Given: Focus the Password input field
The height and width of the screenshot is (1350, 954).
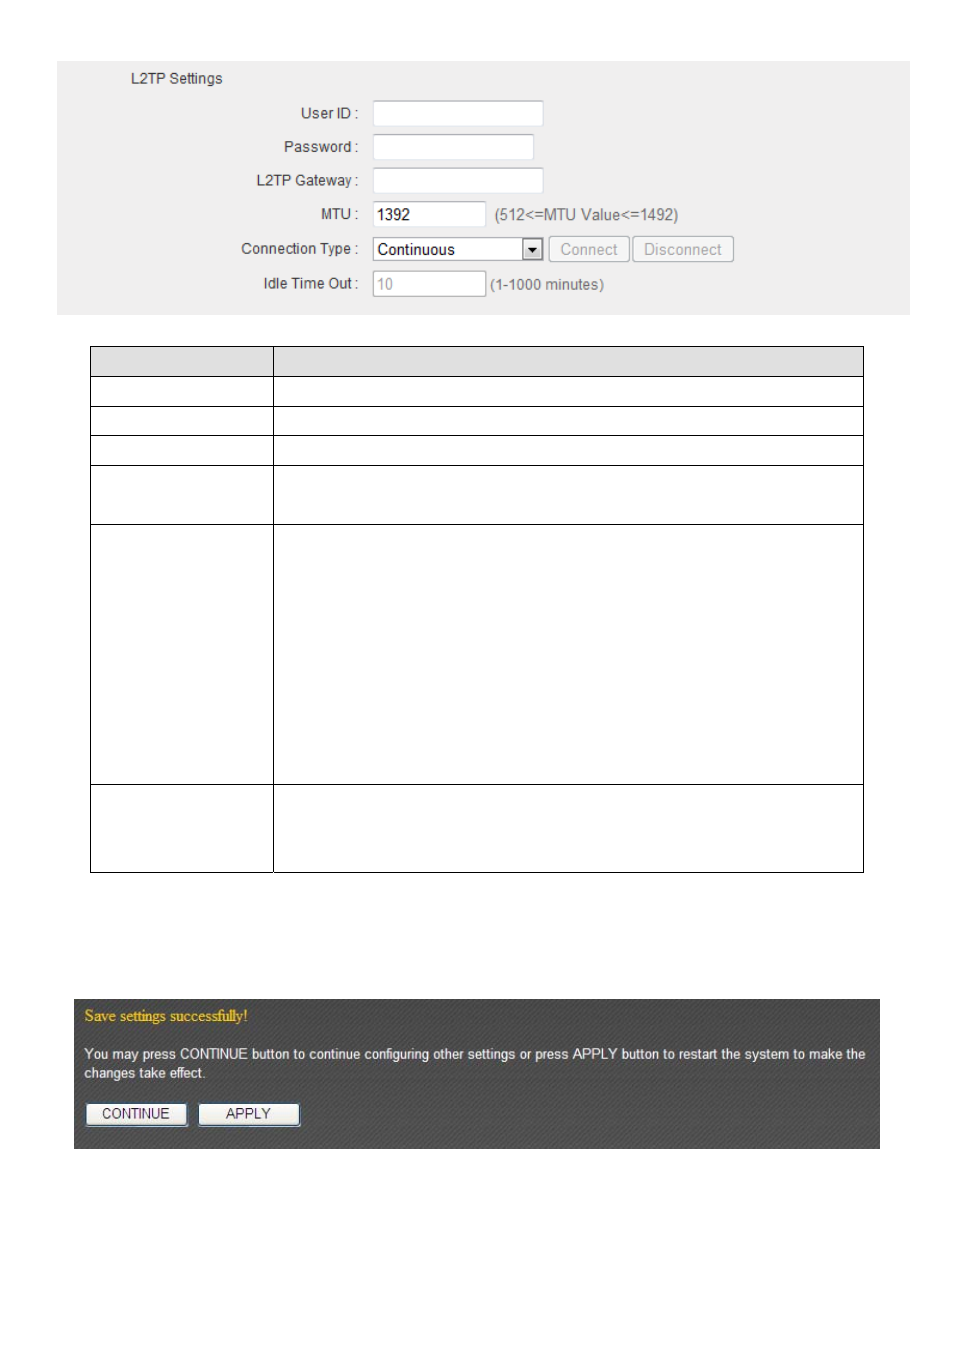Looking at the screenshot, I should pos(453,147).
